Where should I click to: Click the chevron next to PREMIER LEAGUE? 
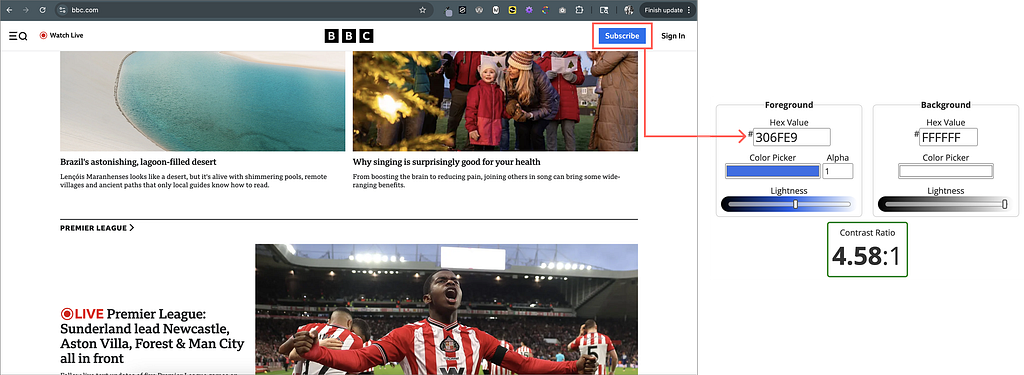pos(132,228)
